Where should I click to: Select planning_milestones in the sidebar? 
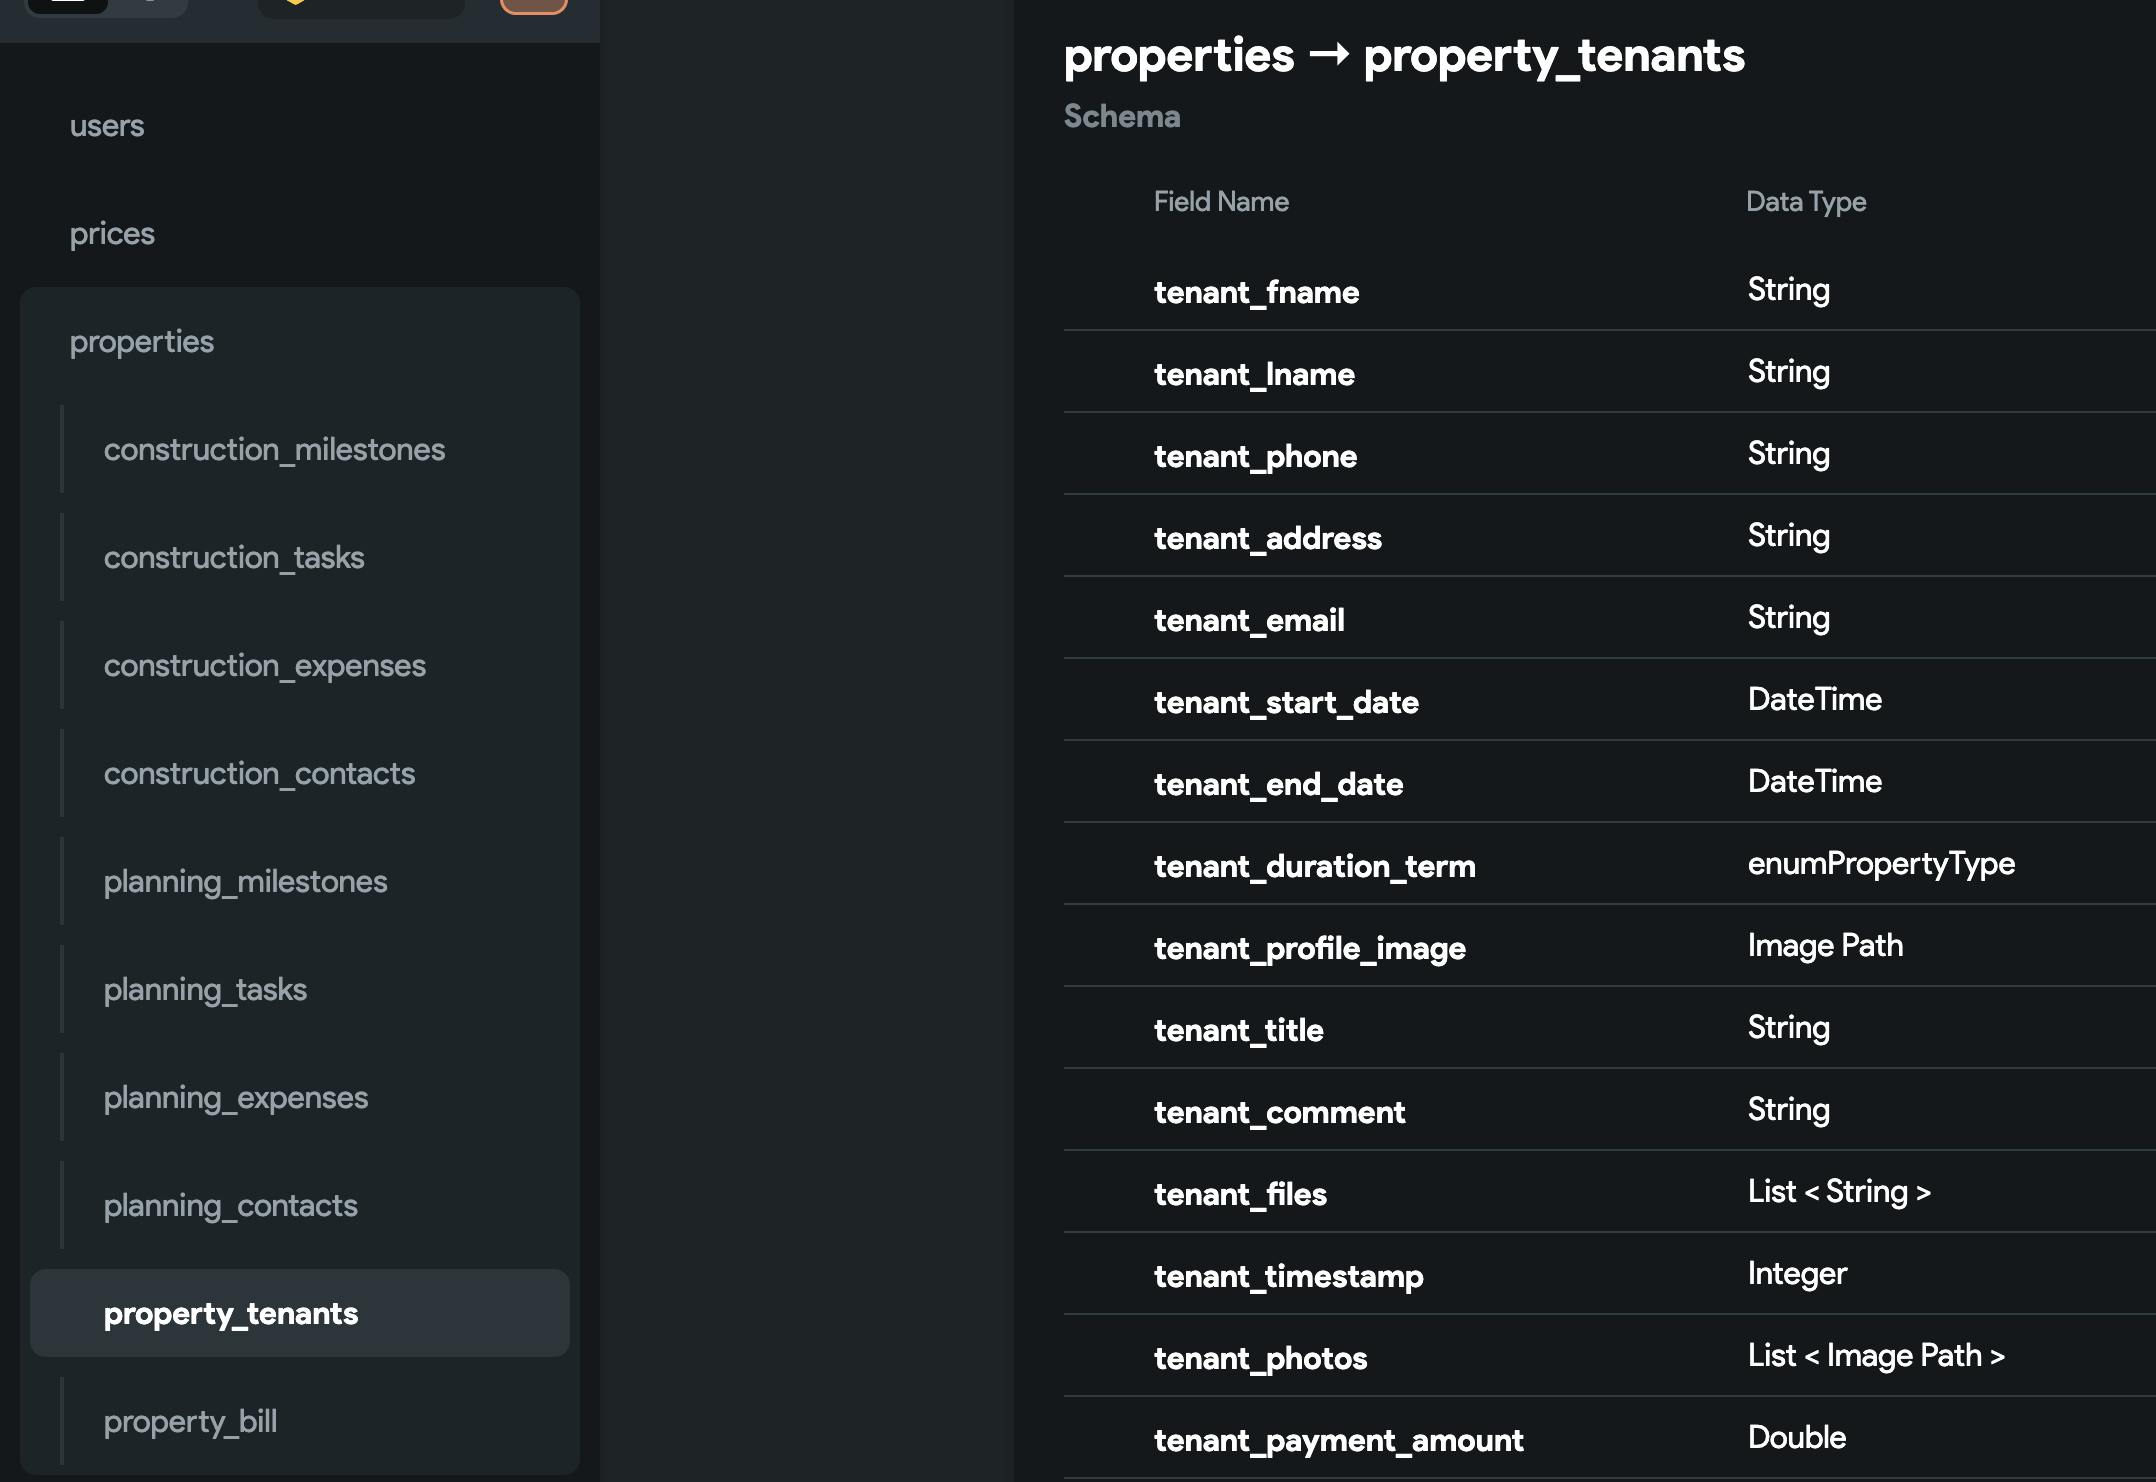click(x=245, y=882)
